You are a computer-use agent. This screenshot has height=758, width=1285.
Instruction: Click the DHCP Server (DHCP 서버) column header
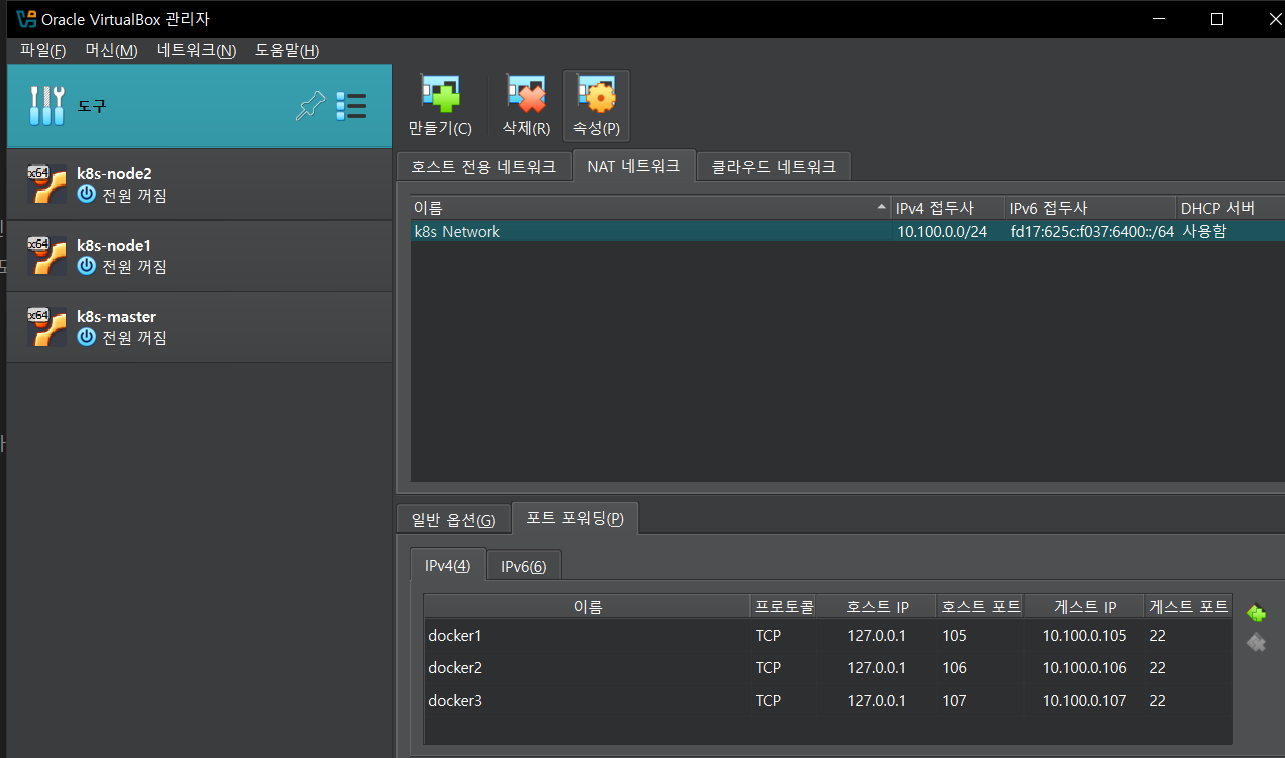pyautogui.click(x=1230, y=208)
